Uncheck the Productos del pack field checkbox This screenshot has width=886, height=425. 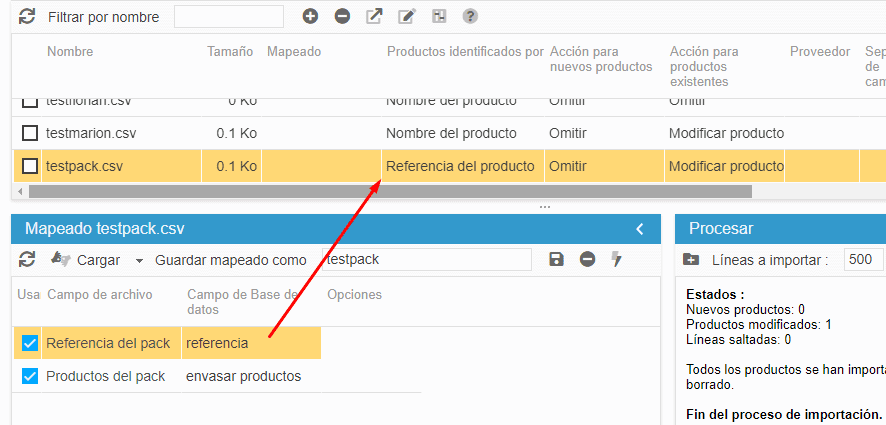point(30,376)
